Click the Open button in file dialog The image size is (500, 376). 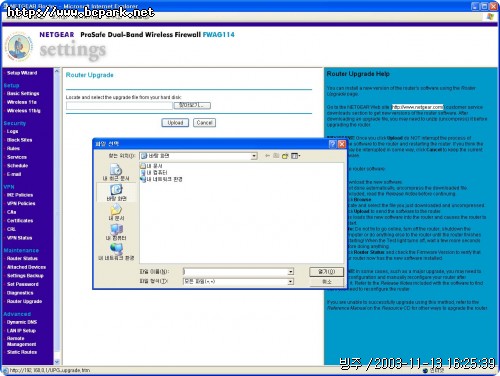[x=326, y=272]
